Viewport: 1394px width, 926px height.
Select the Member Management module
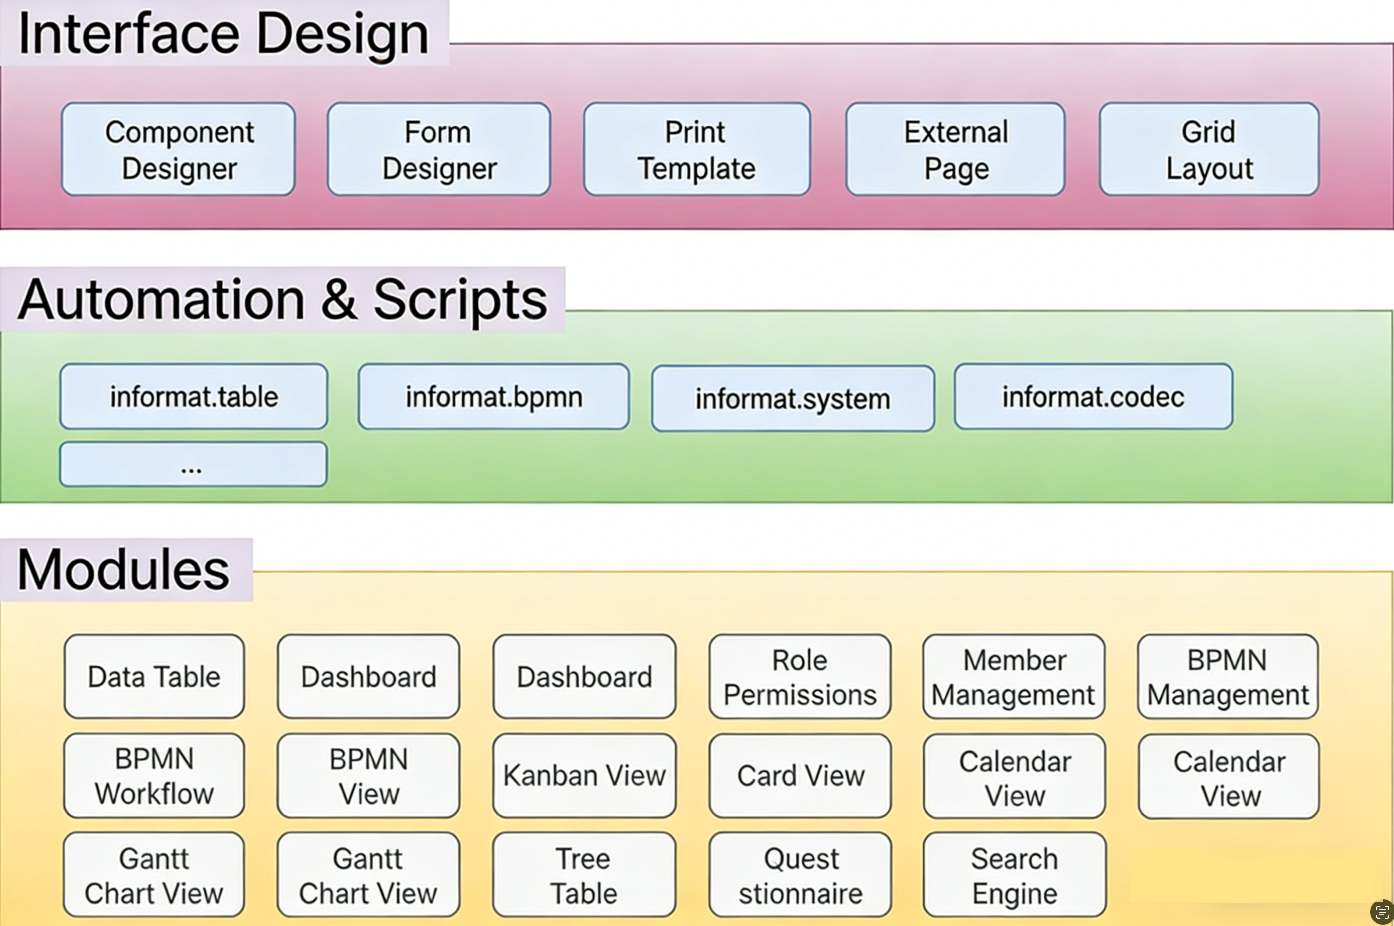(1013, 676)
